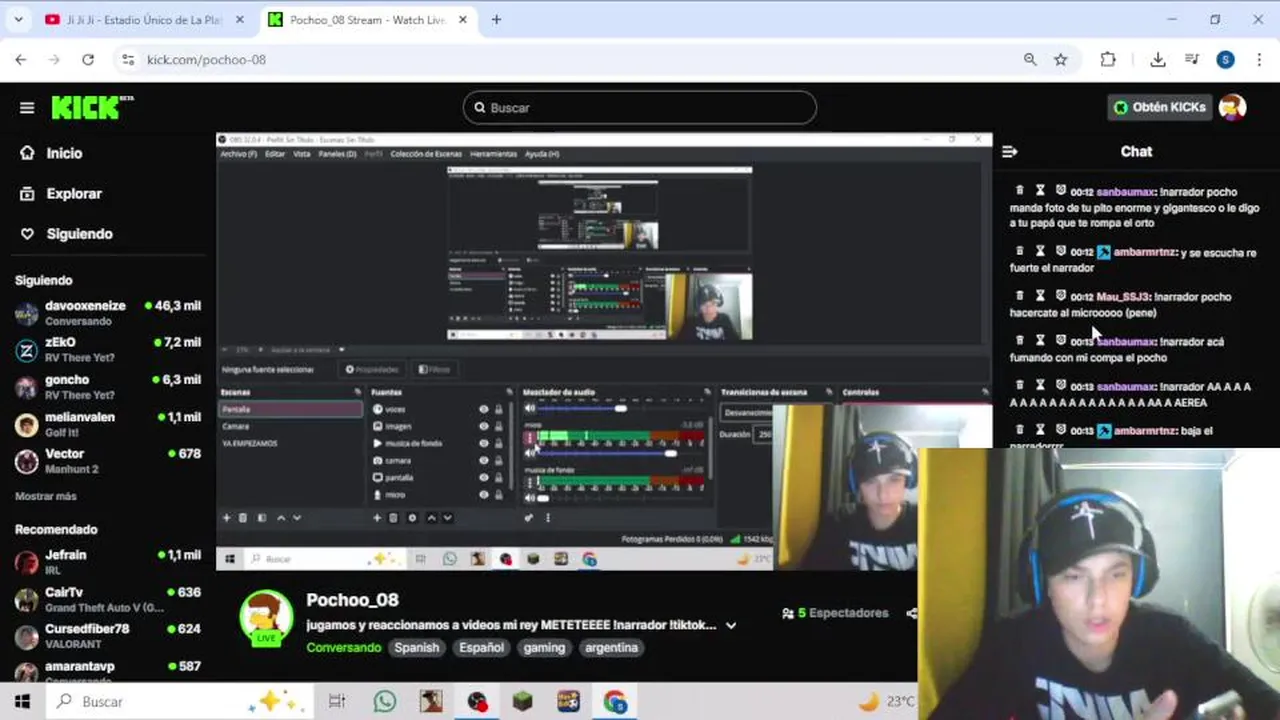Toggle visibility eye of 'camara' source in OBS
Image resolution: width=1280 pixels, height=720 pixels.
tap(484, 460)
